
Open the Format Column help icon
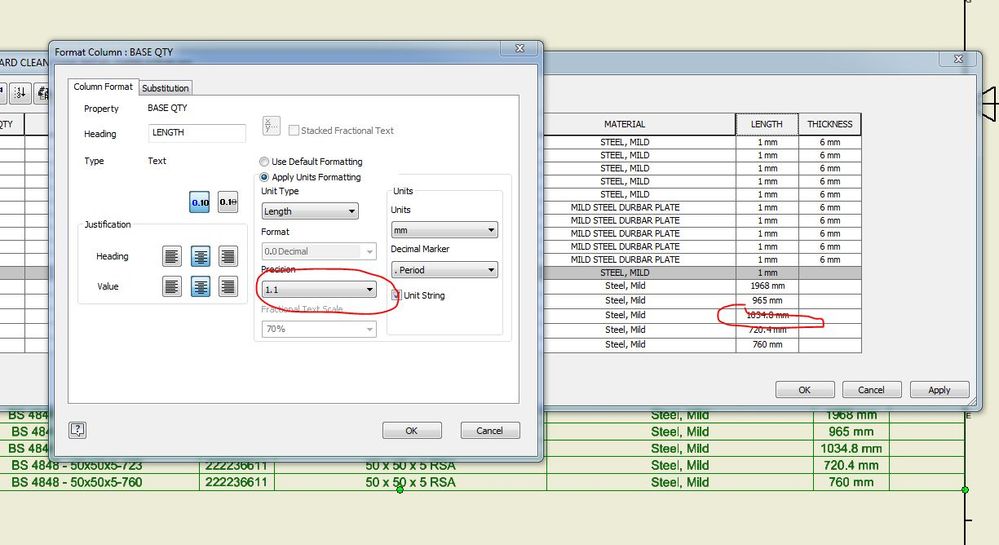78,430
